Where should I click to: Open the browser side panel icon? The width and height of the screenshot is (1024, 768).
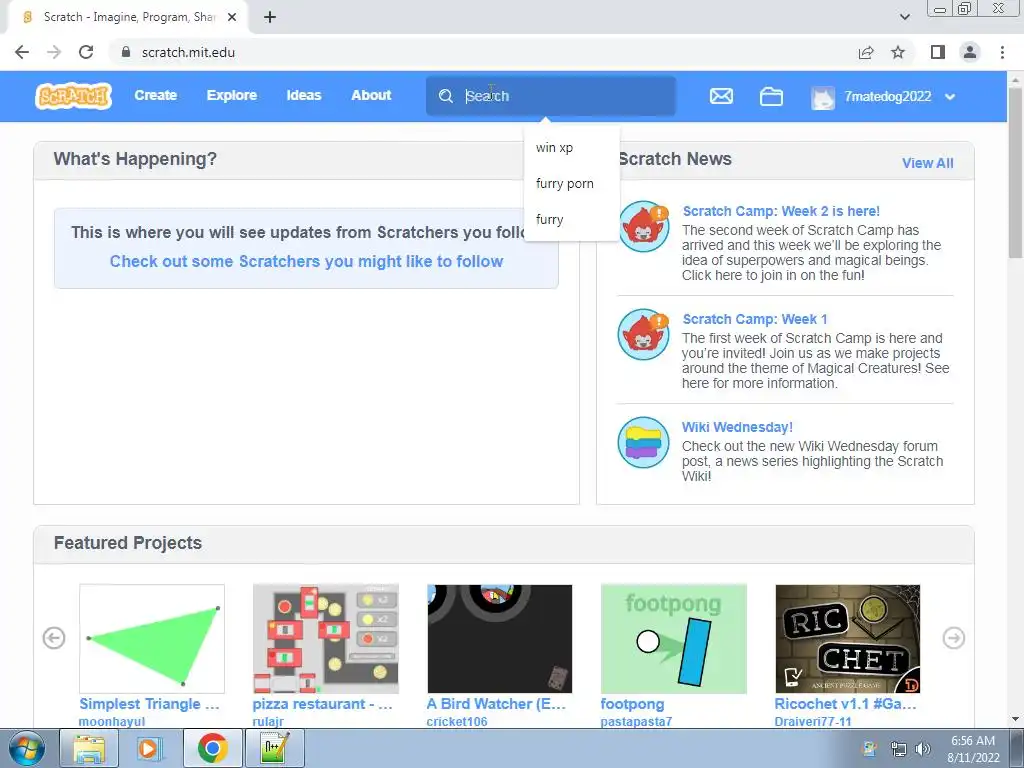click(938, 52)
